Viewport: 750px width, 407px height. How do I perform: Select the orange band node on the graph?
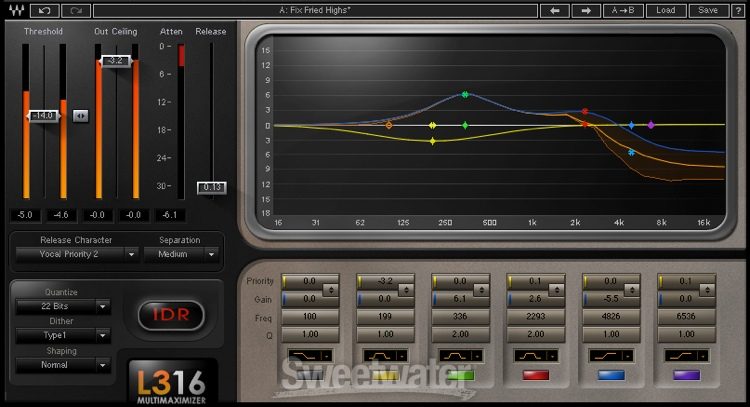click(388, 125)
